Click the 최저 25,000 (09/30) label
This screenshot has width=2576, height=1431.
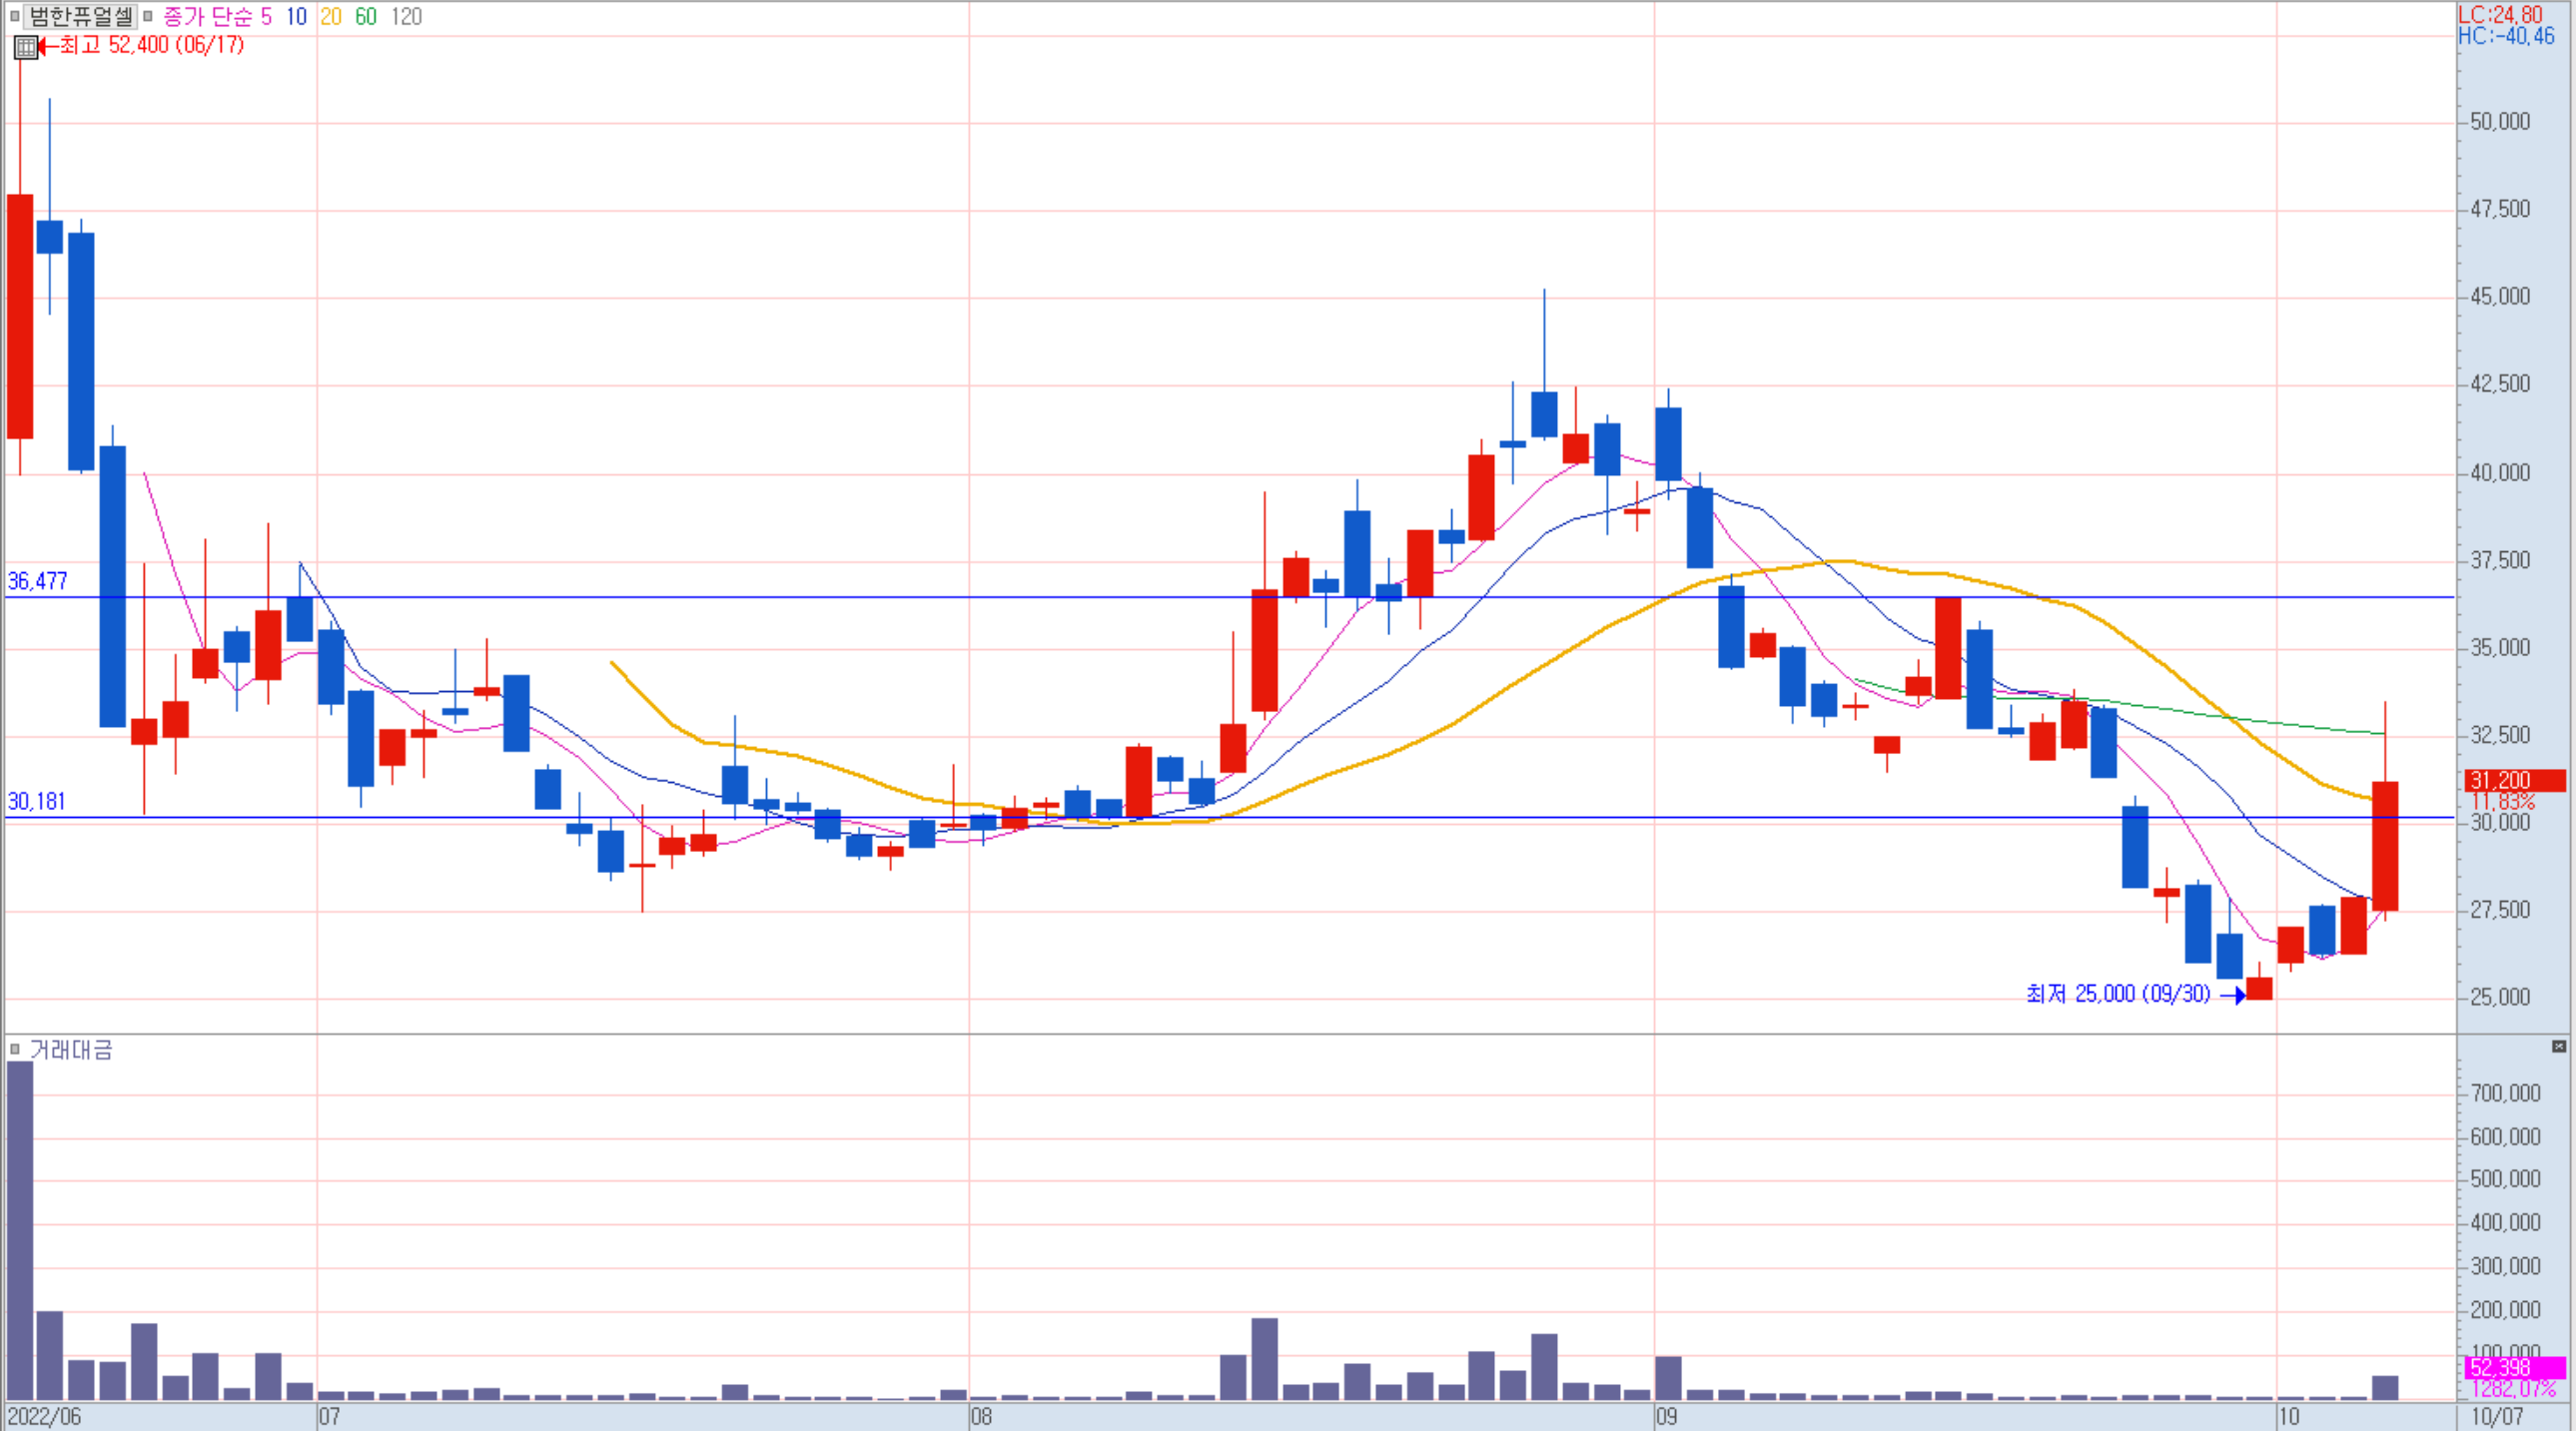coord(2118,994)
